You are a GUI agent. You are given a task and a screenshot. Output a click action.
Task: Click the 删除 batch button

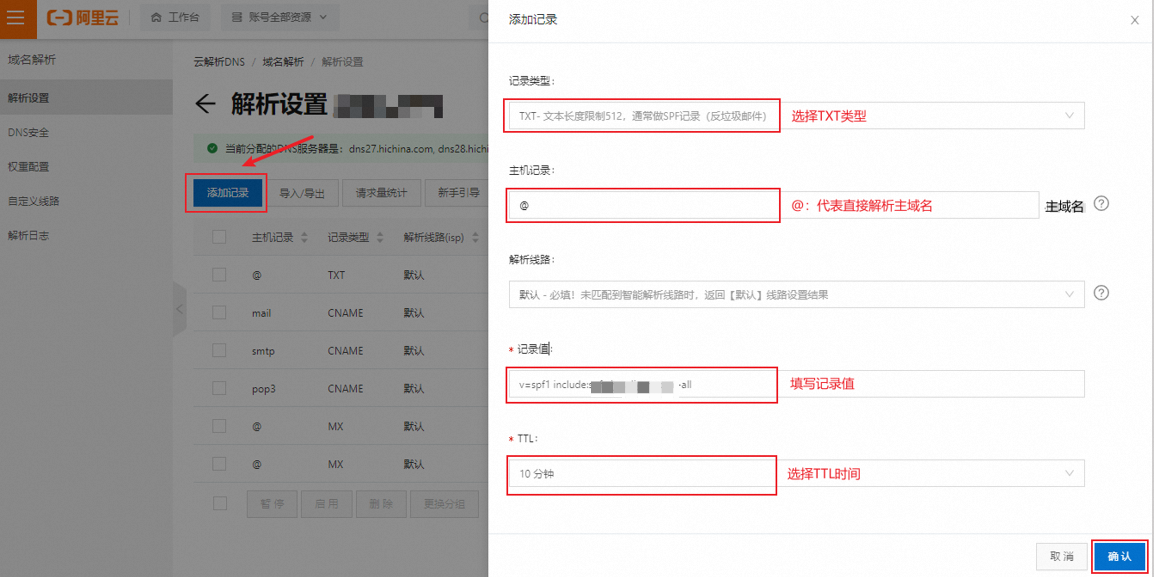click(380, 504)
